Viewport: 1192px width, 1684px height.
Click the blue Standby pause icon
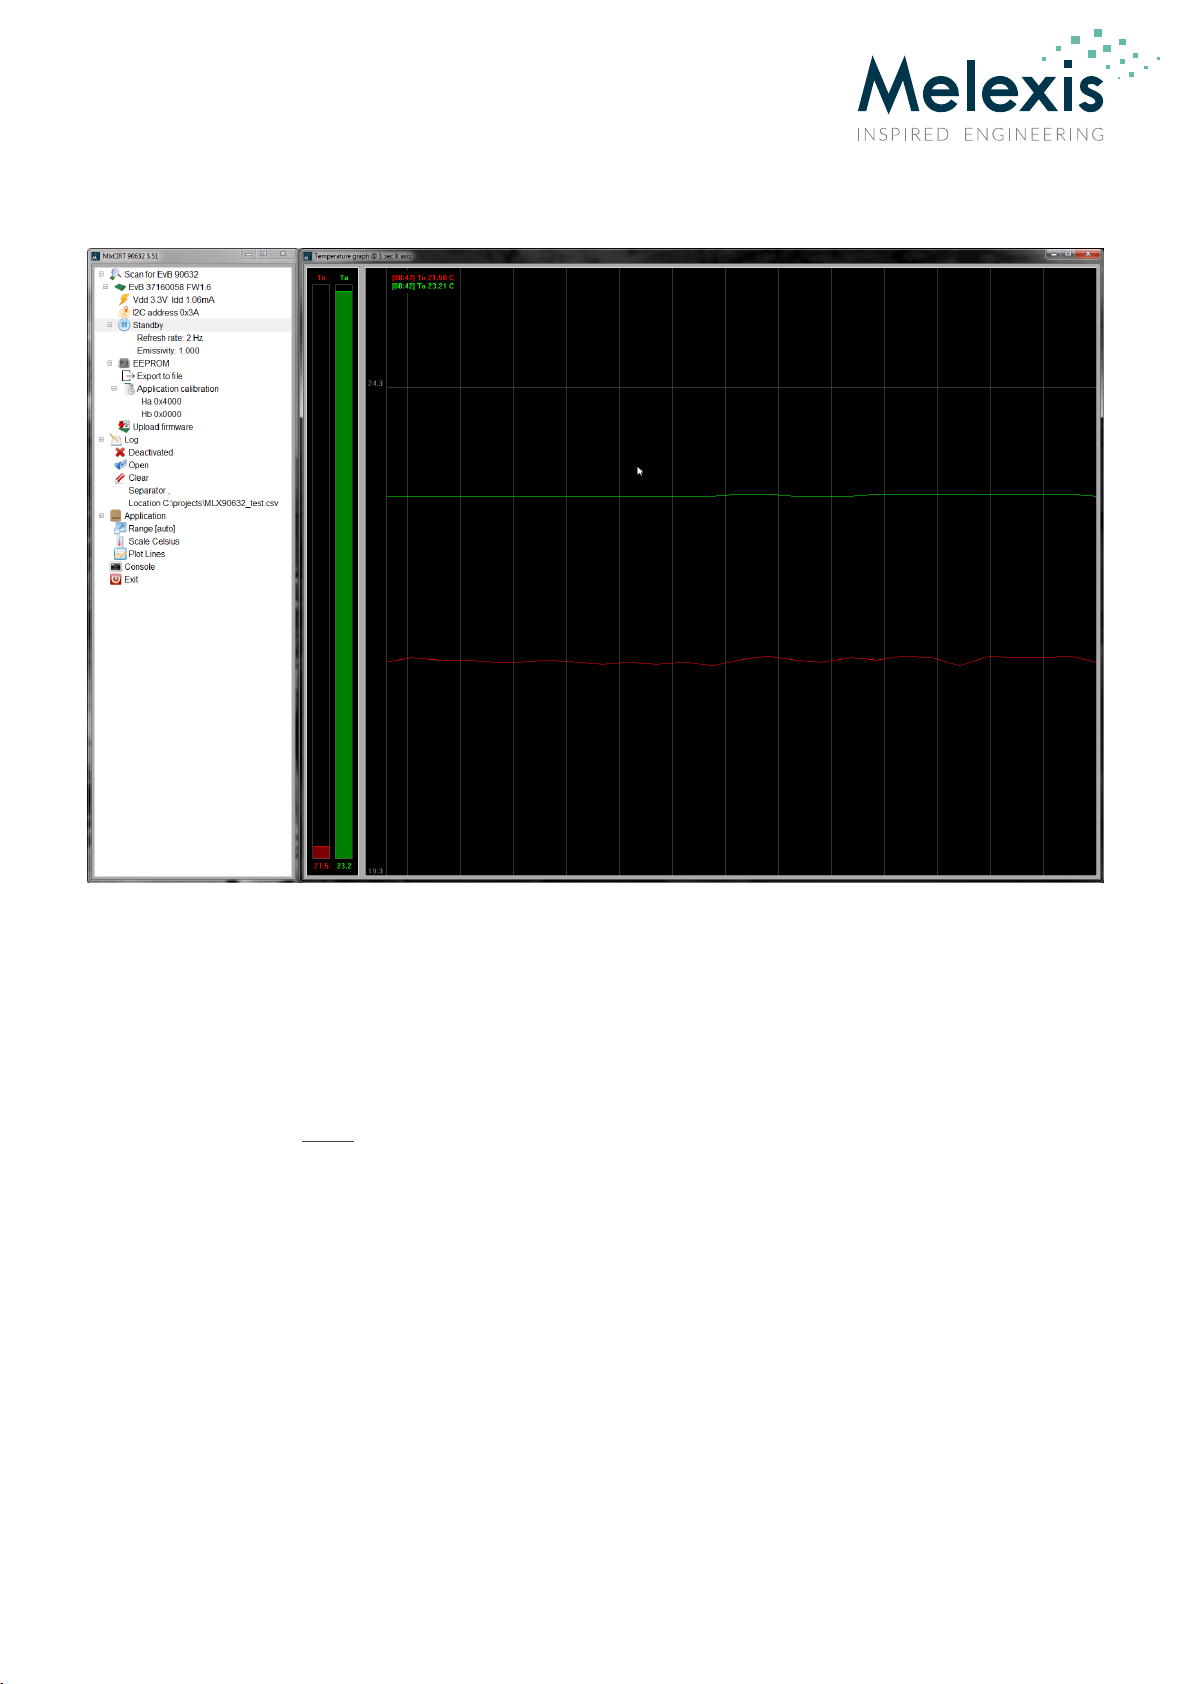(x=124, y=325)
